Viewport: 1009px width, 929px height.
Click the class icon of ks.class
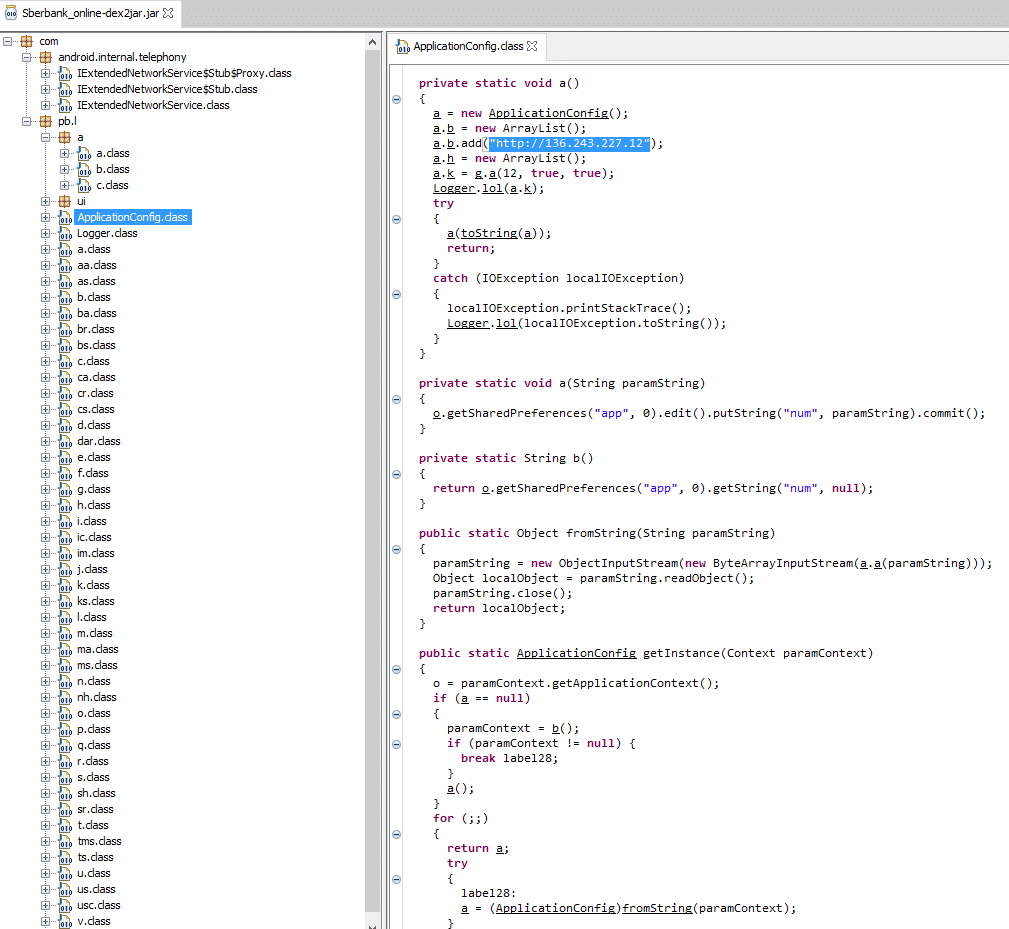pyautogui.click(x=64, y=602)
